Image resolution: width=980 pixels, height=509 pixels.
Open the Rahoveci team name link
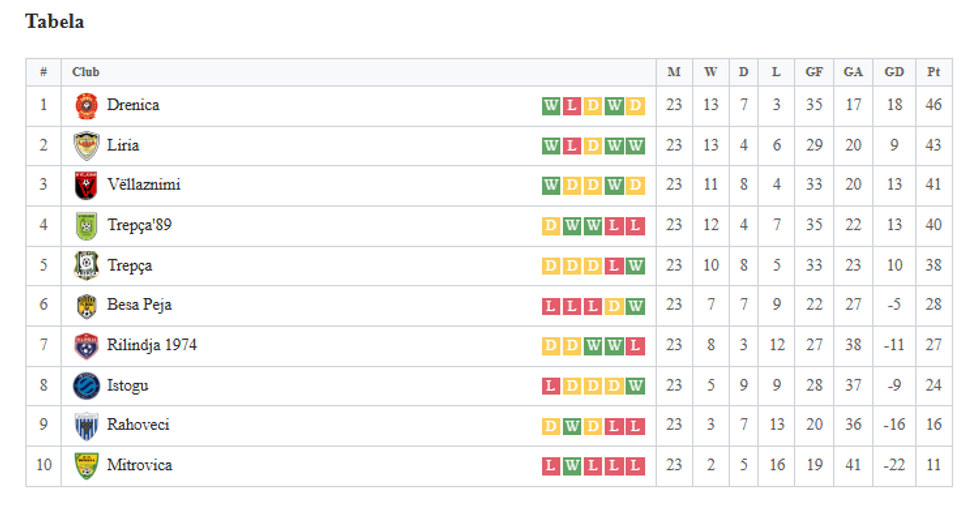[x=138, y=425]
